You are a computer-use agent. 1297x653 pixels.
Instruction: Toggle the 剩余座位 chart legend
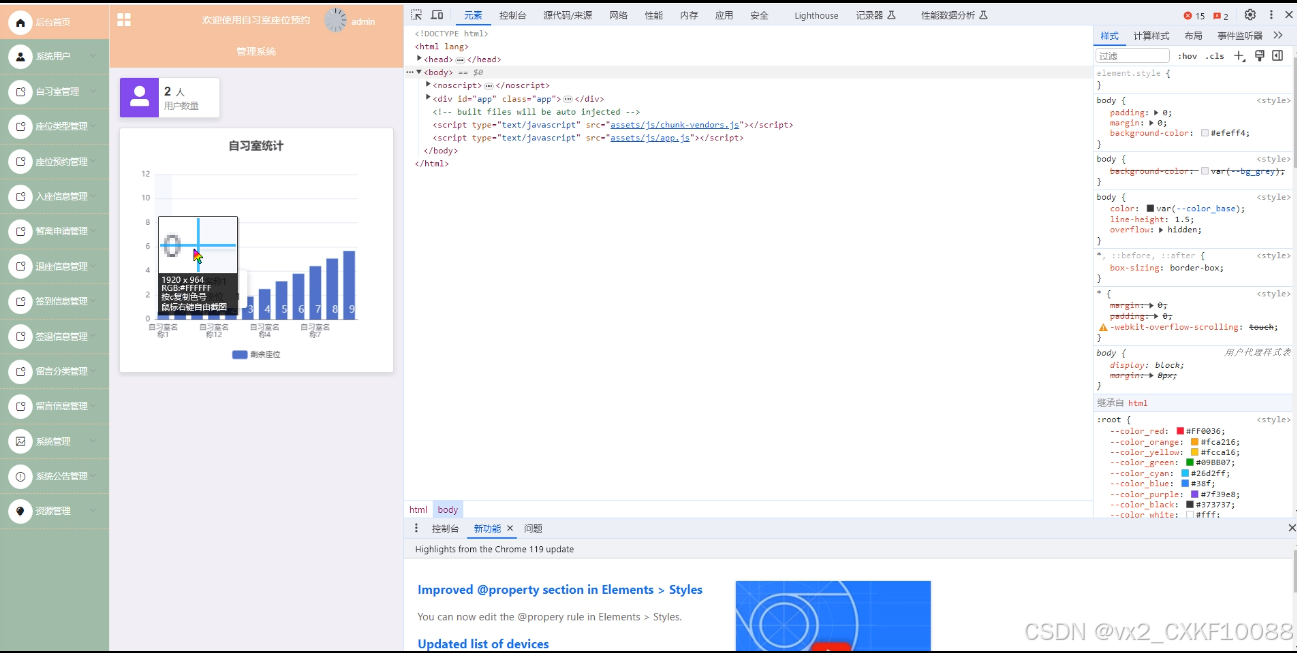256,354
